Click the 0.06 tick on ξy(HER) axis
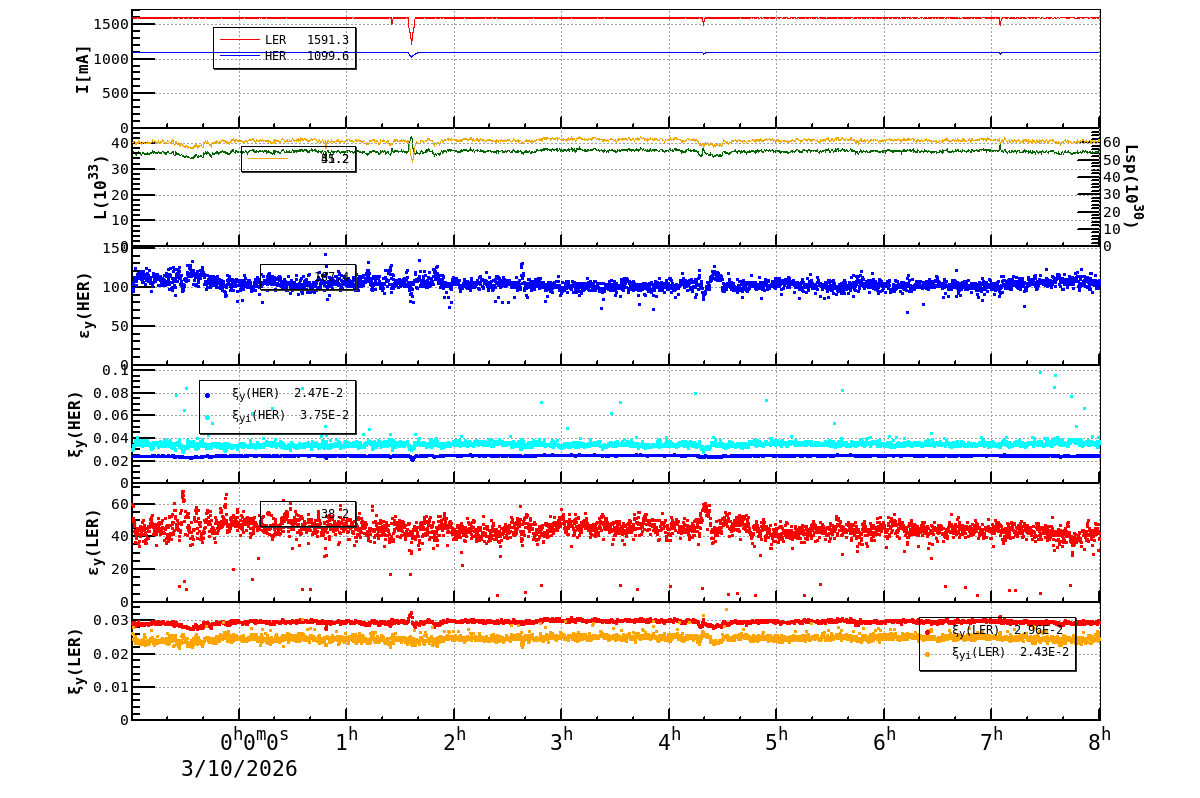The image size is (1200, 798). tap(109, 416)
